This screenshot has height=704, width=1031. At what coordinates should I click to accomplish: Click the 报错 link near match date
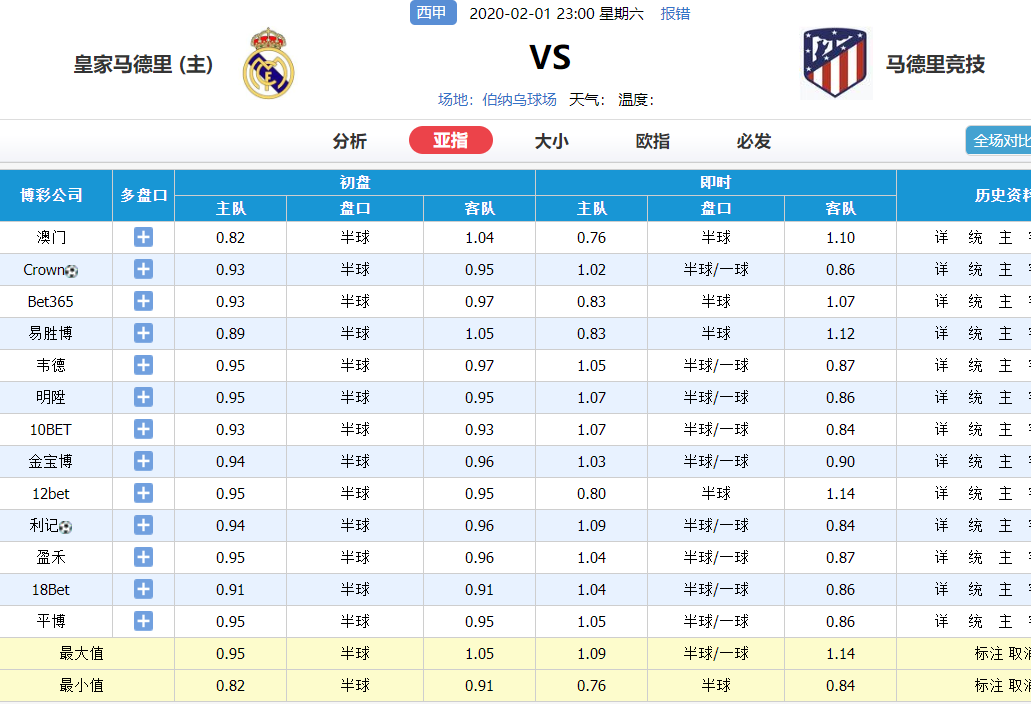(675, 14)
